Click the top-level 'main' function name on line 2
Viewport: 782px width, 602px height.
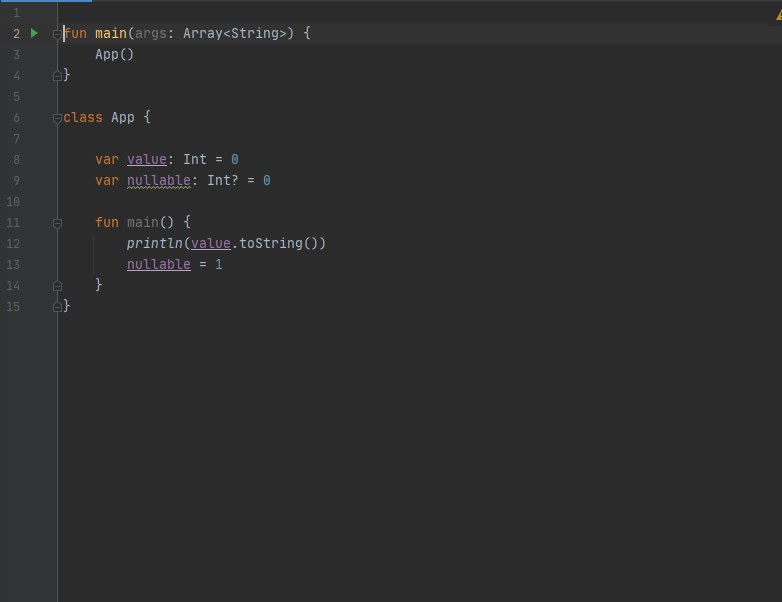coord(111,33)
